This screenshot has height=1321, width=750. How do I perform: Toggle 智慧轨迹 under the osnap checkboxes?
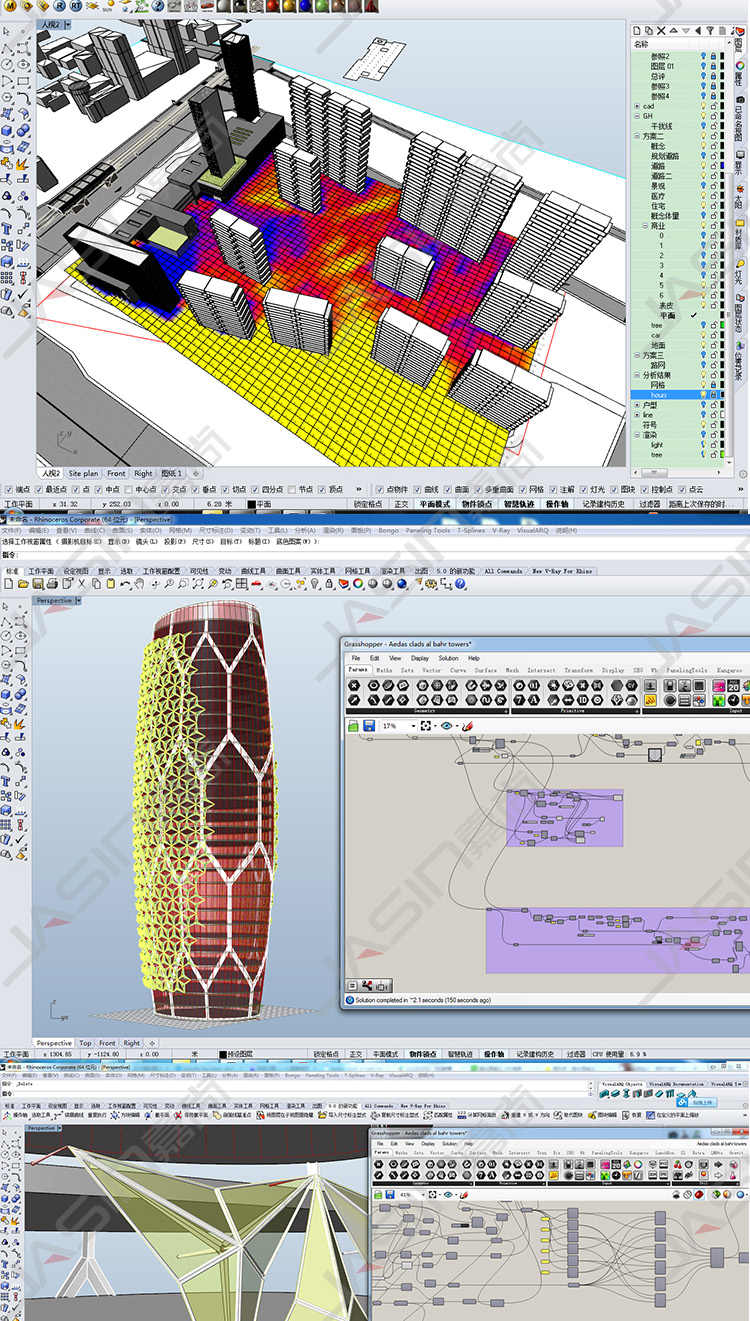(x=518, y=504)
